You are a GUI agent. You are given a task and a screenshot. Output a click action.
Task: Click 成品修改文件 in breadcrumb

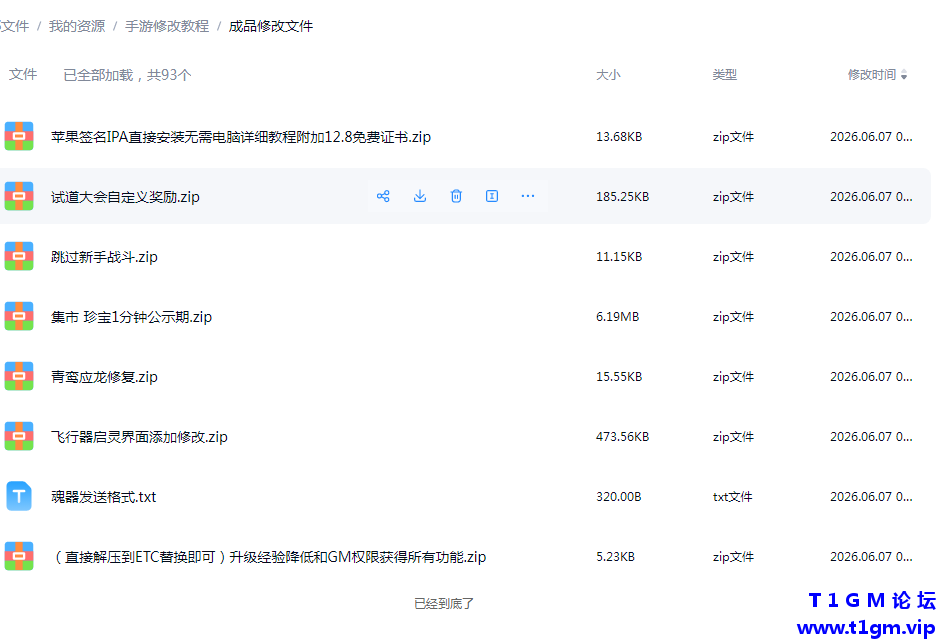coord(271,26)
